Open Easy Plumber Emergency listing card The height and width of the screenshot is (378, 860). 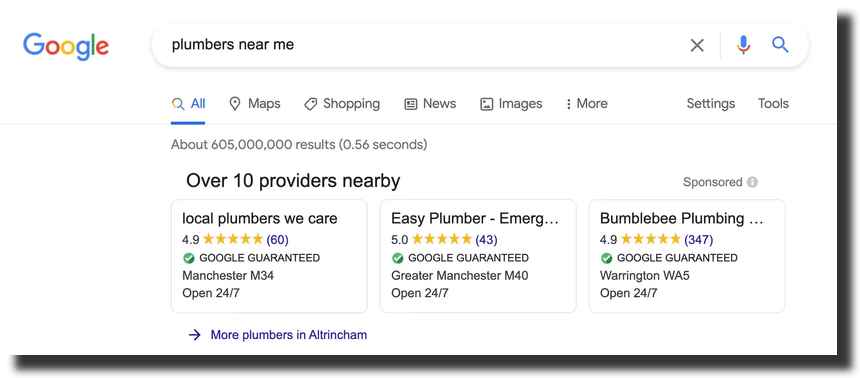478,256
